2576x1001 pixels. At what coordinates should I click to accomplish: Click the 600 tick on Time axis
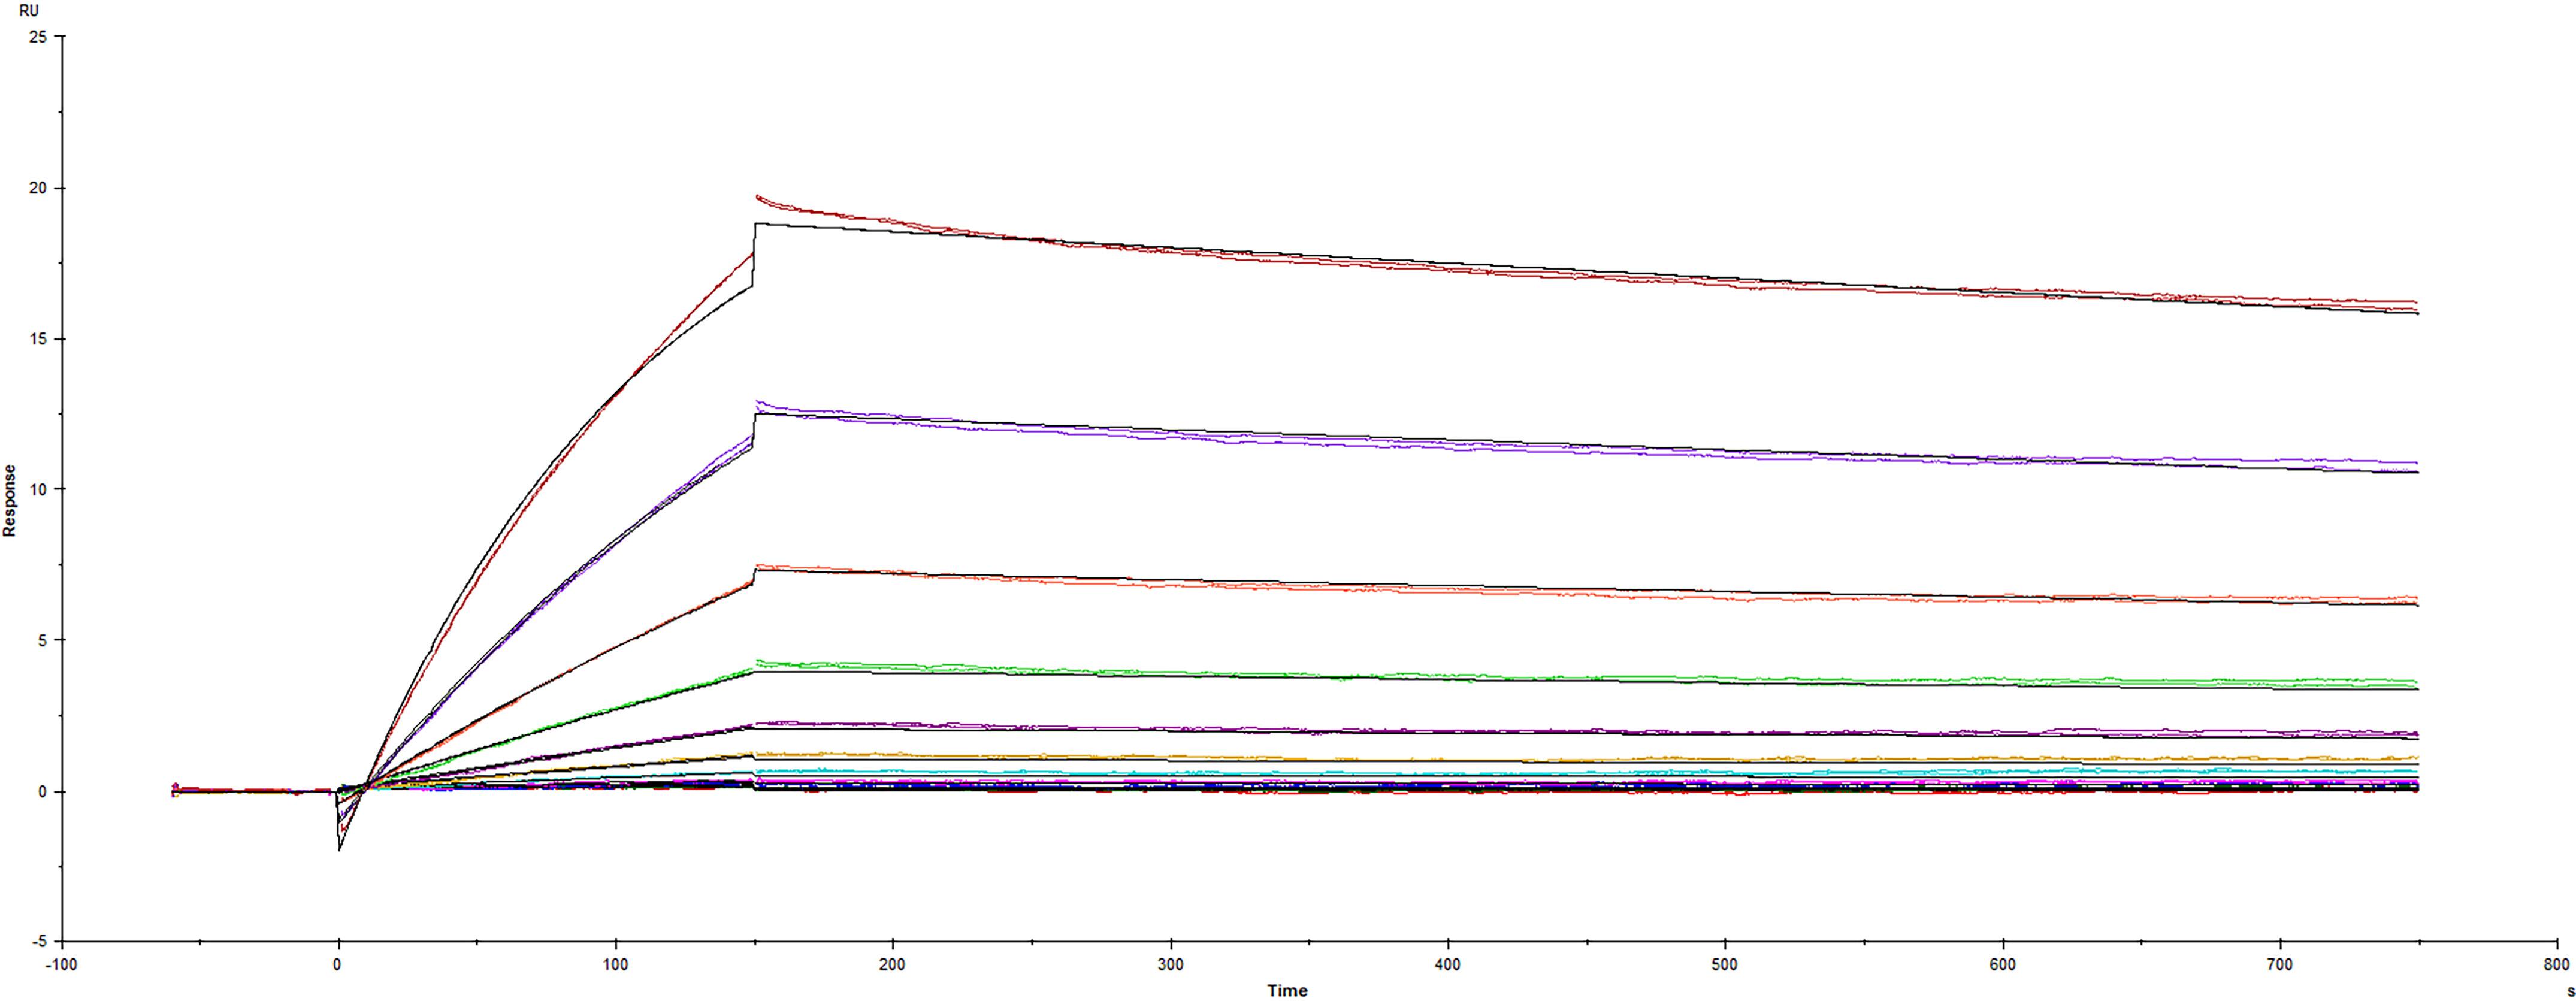click(2002, 965)
